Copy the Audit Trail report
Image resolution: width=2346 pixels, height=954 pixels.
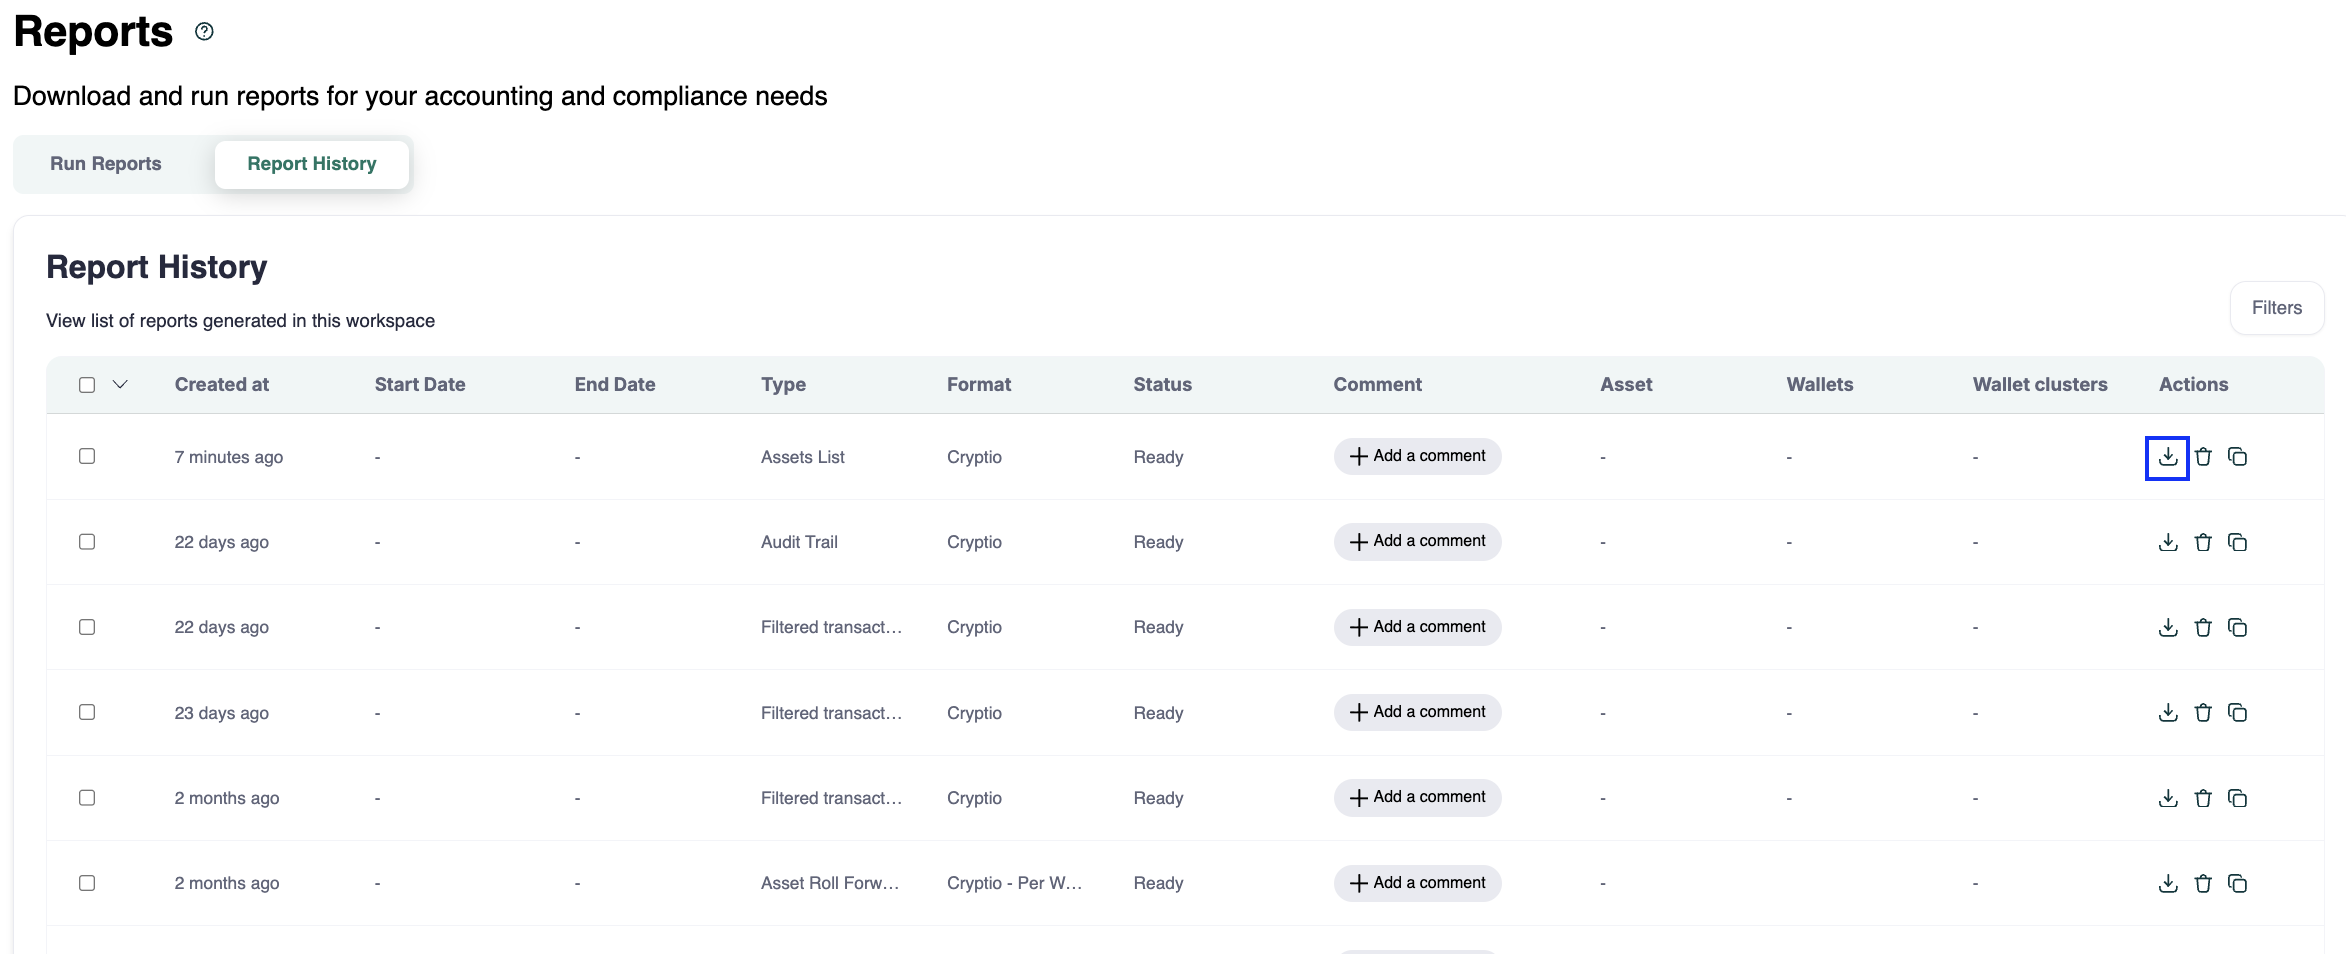coord(2239,541)
